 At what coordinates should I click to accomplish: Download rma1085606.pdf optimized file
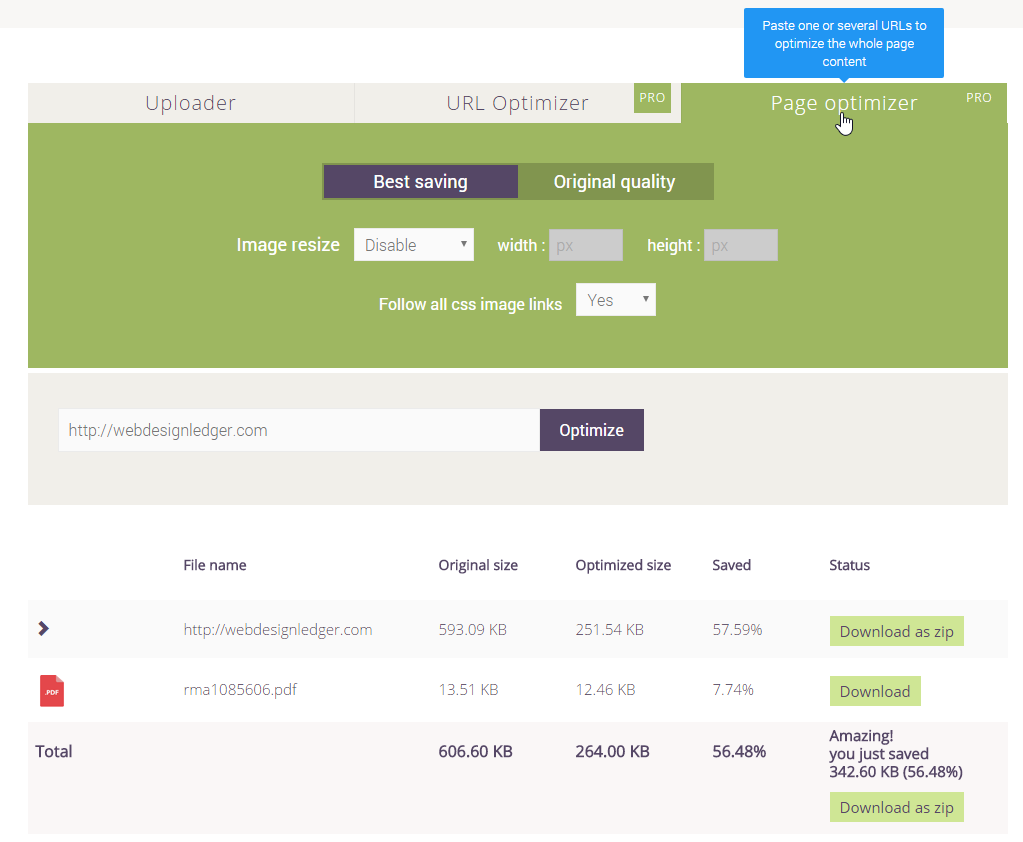pyautogui.click(x=874, y=690)
